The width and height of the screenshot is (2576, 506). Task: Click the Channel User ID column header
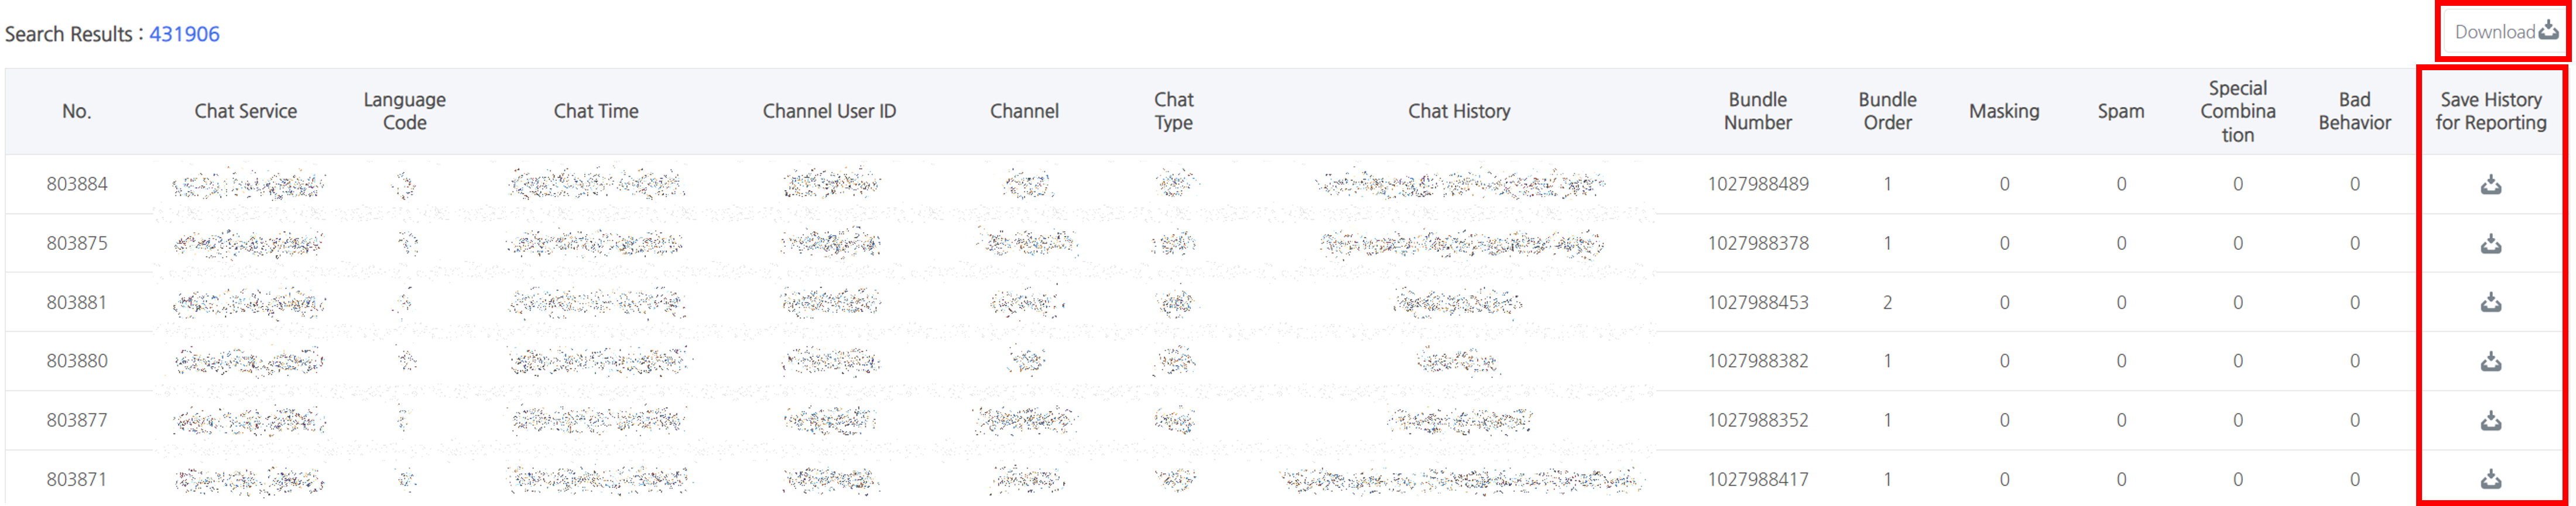[829, 111]
